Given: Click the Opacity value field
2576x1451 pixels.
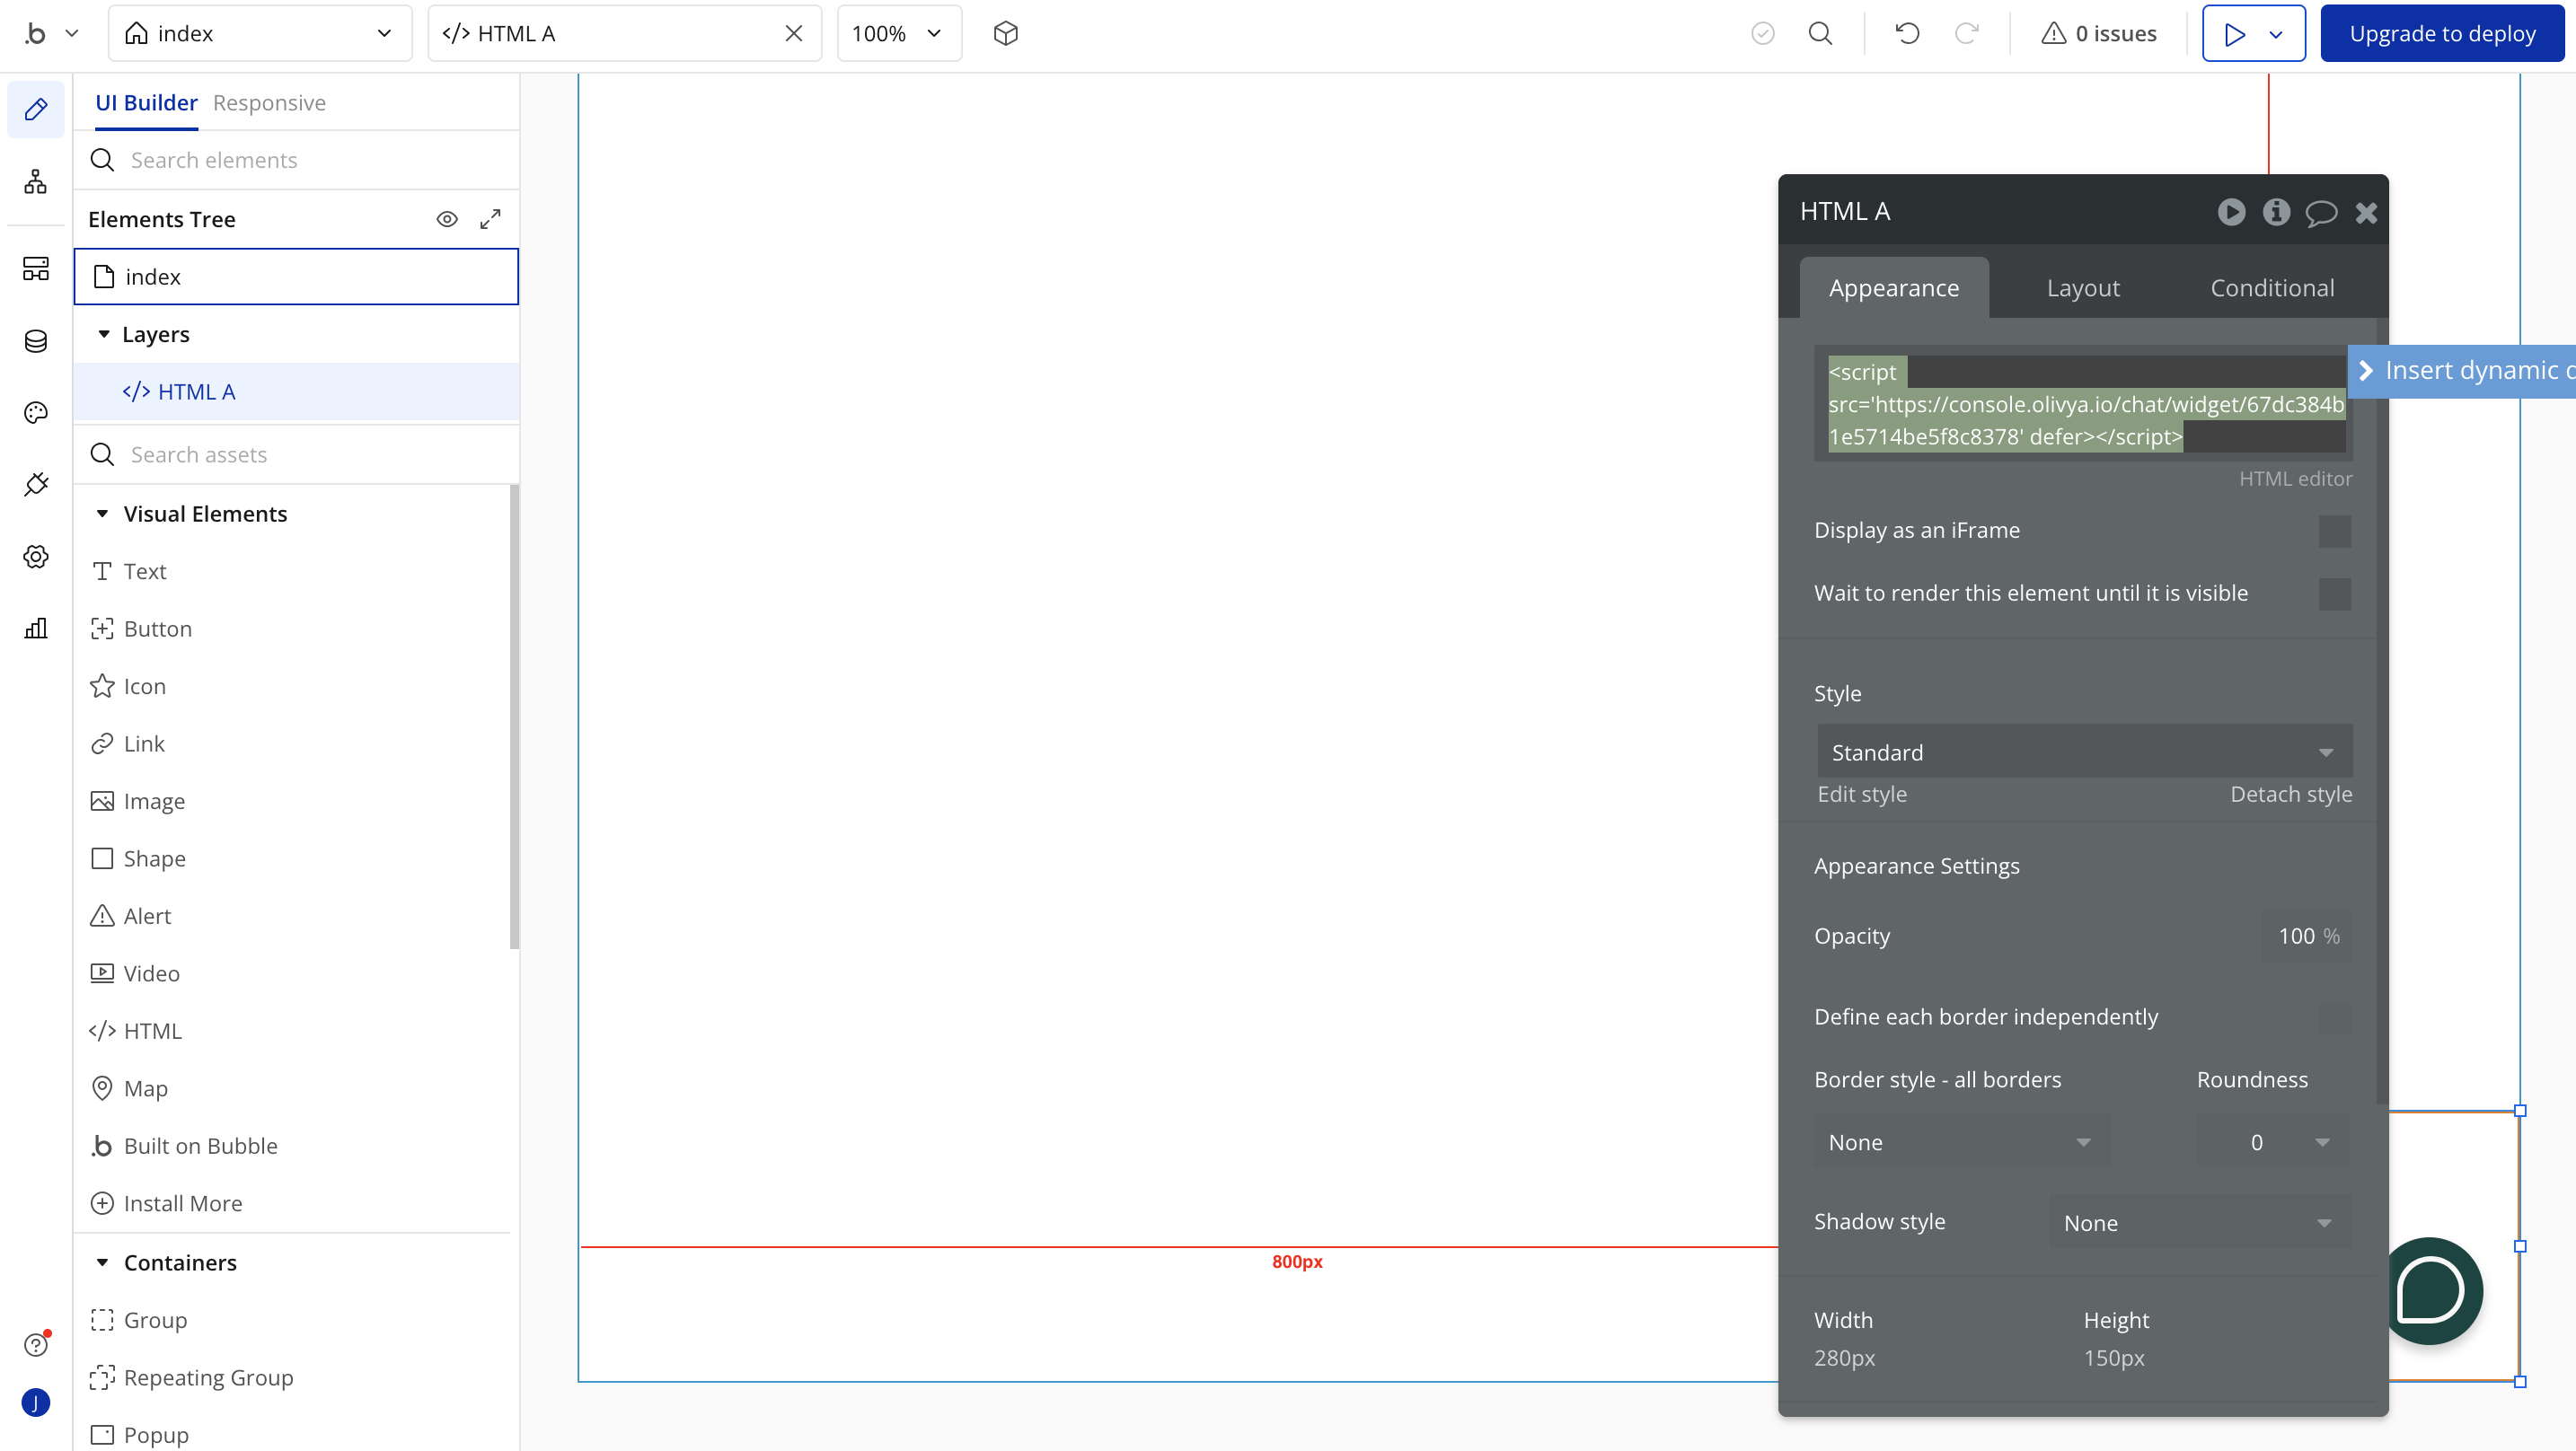Looking at the screenshot, I should click(x=2306, y=936).
